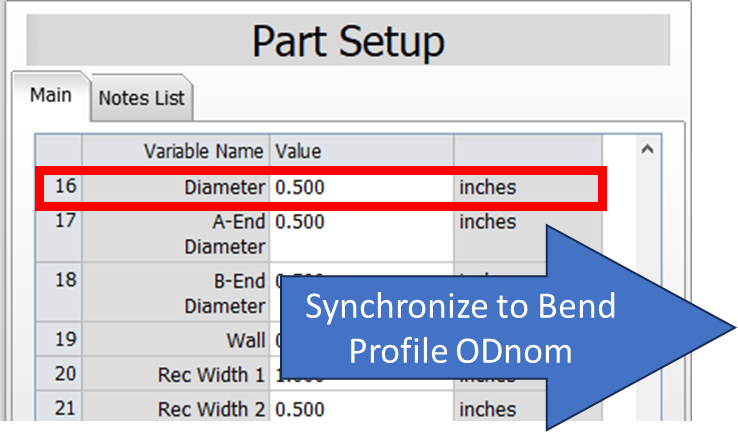Select row header 20
Viewport: 738px width, 432px height.
coord(59,374)
